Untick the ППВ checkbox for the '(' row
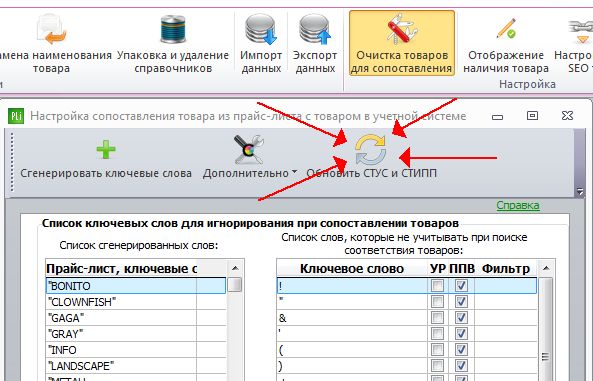Screen dimensions: 593x381 point(461,350)
